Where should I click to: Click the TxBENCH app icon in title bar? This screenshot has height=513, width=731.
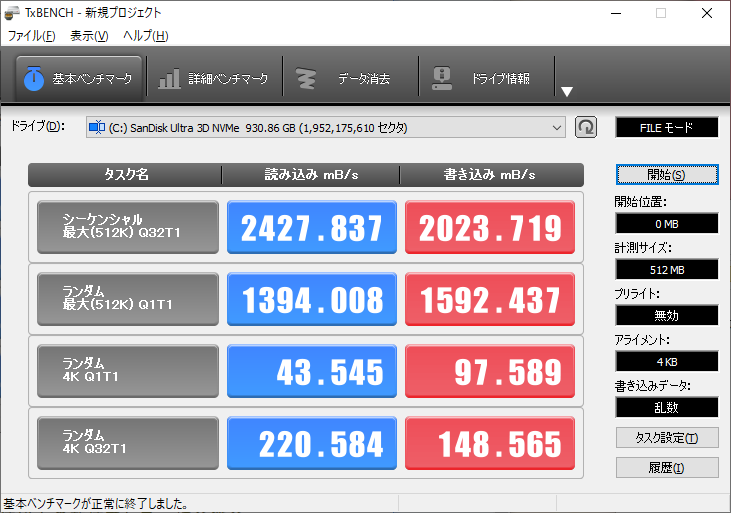(12, 13)
